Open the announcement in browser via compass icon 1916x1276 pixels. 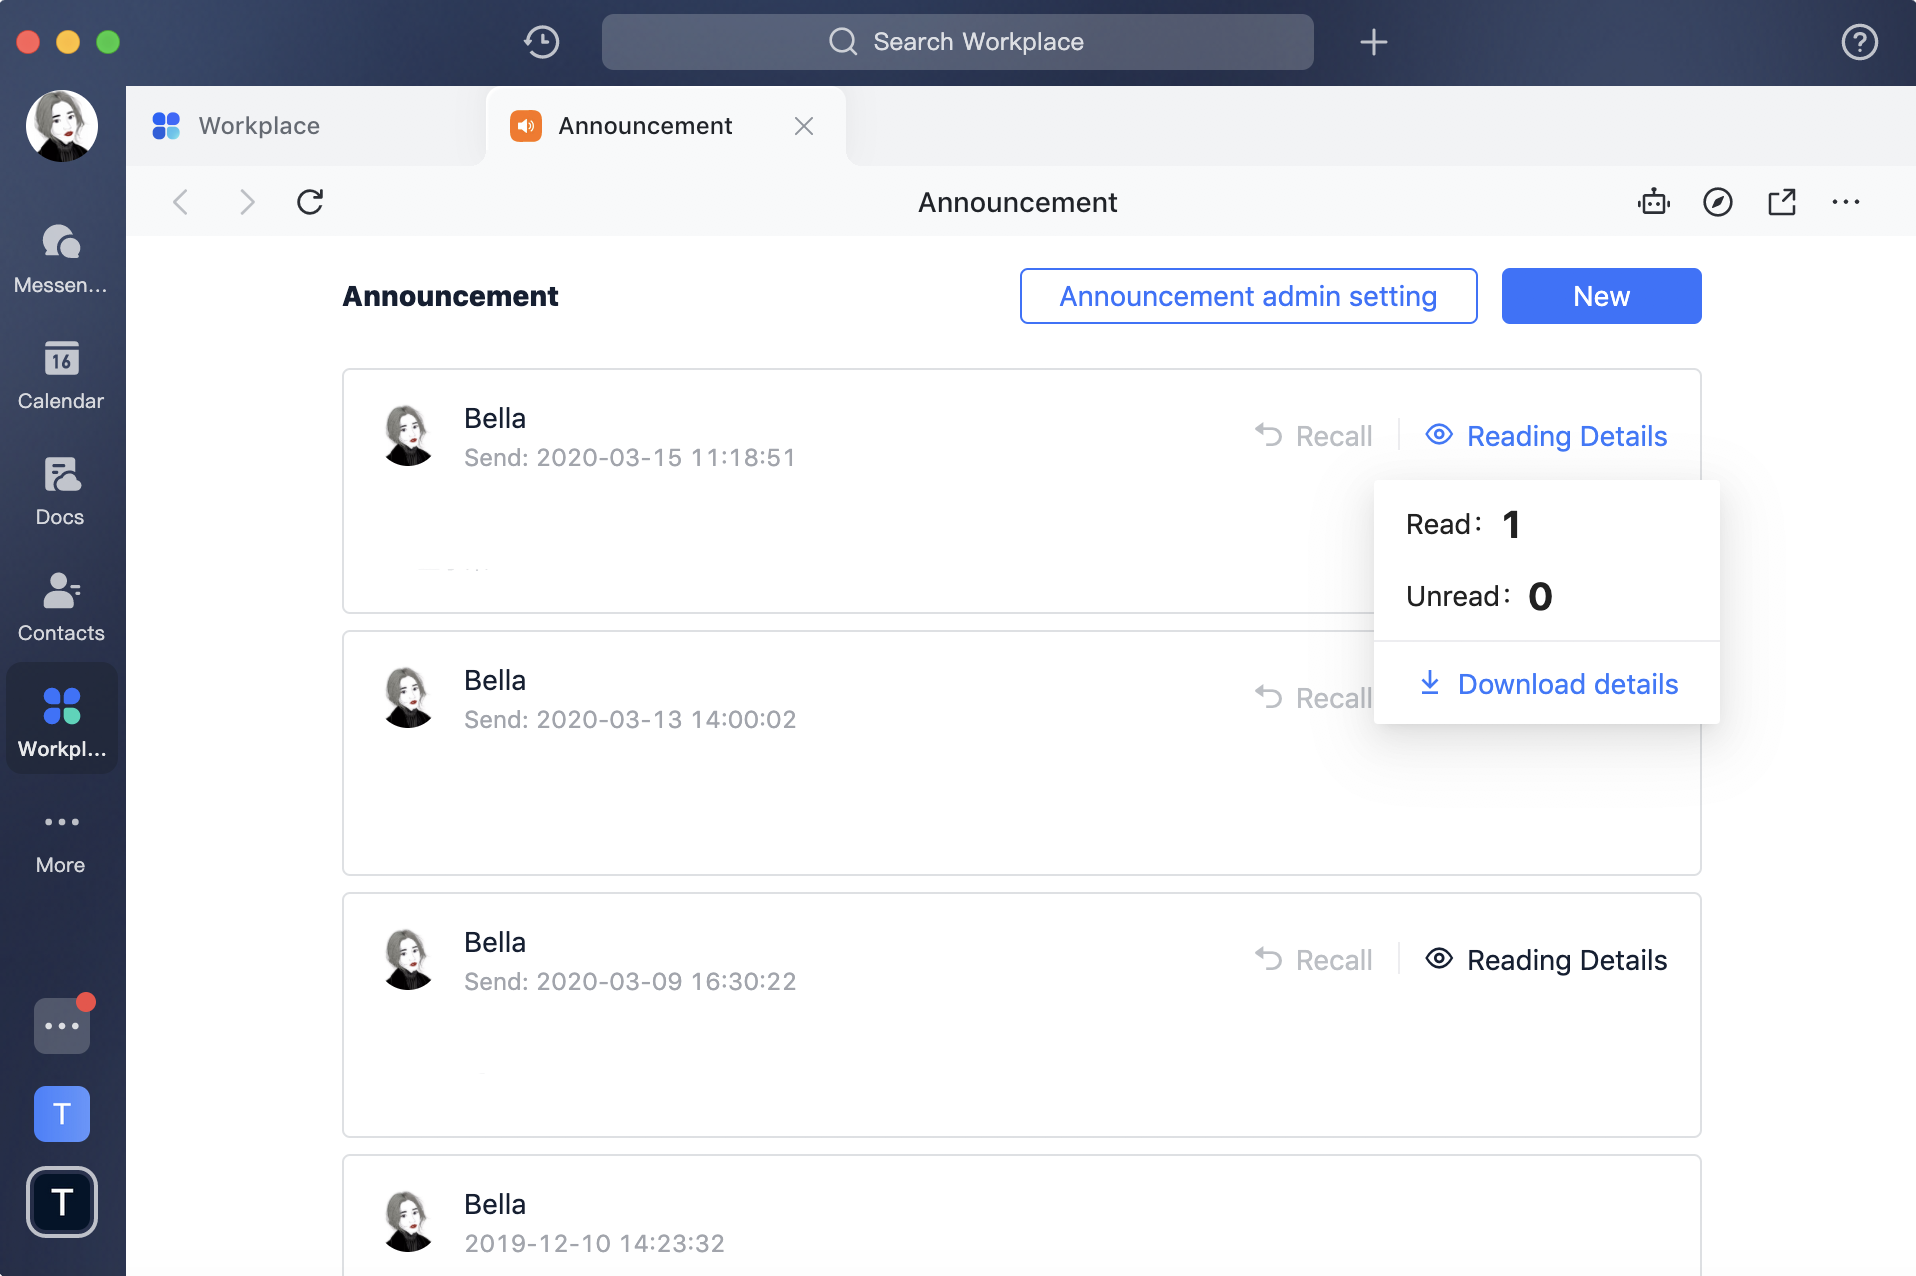[1717, 202]
